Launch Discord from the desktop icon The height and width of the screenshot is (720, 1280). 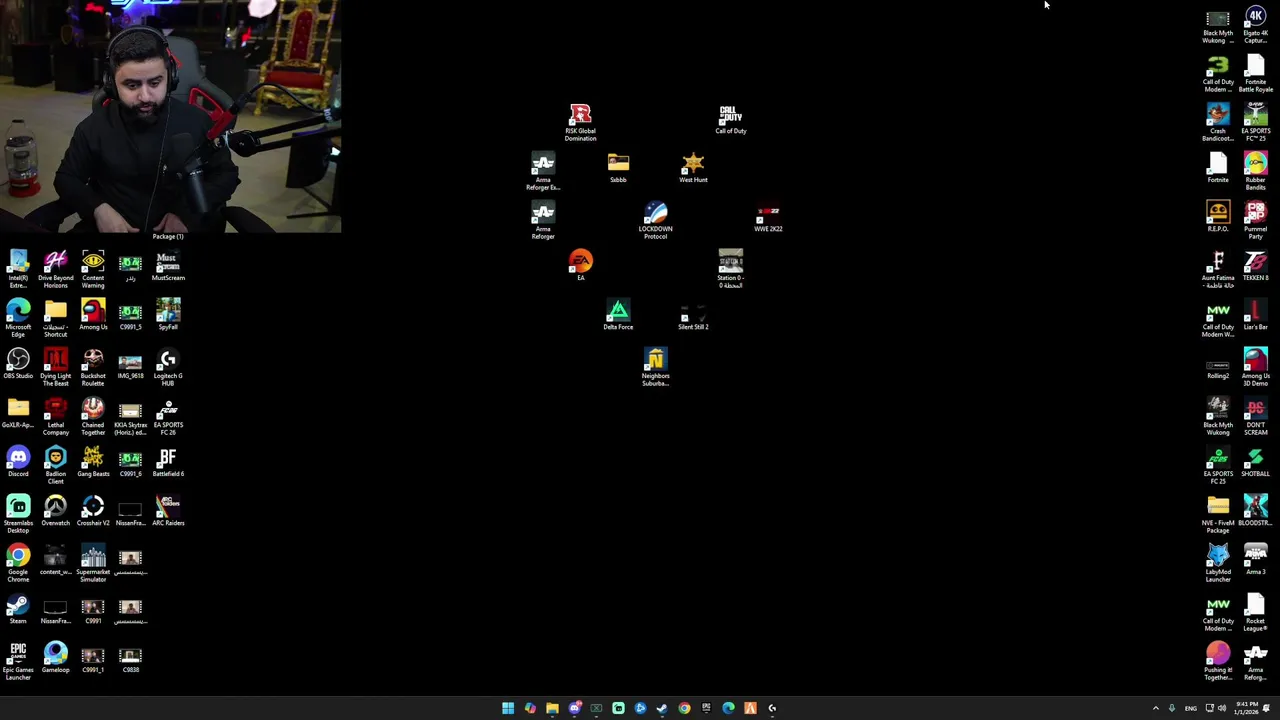click(x=18, y=462)
